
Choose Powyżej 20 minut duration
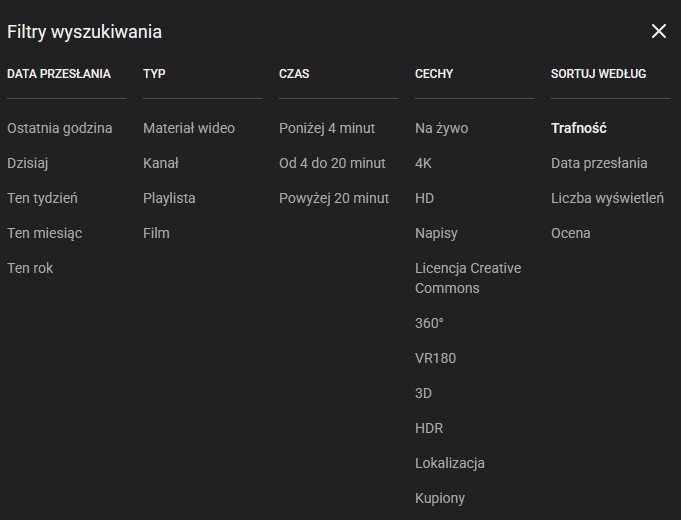pyautogui.click(x=334, y=198)
